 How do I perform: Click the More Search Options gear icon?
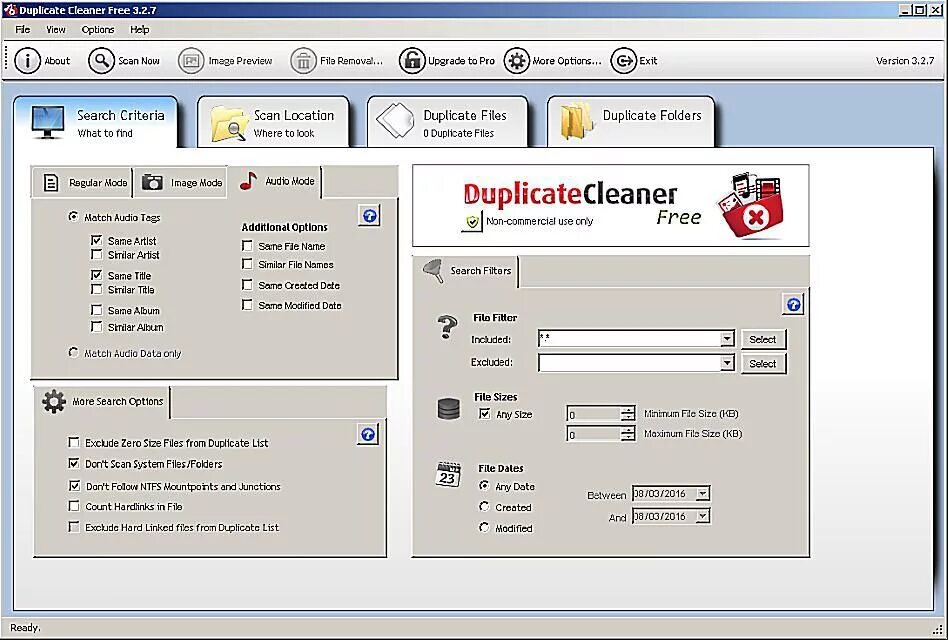(x=54, y=401)
